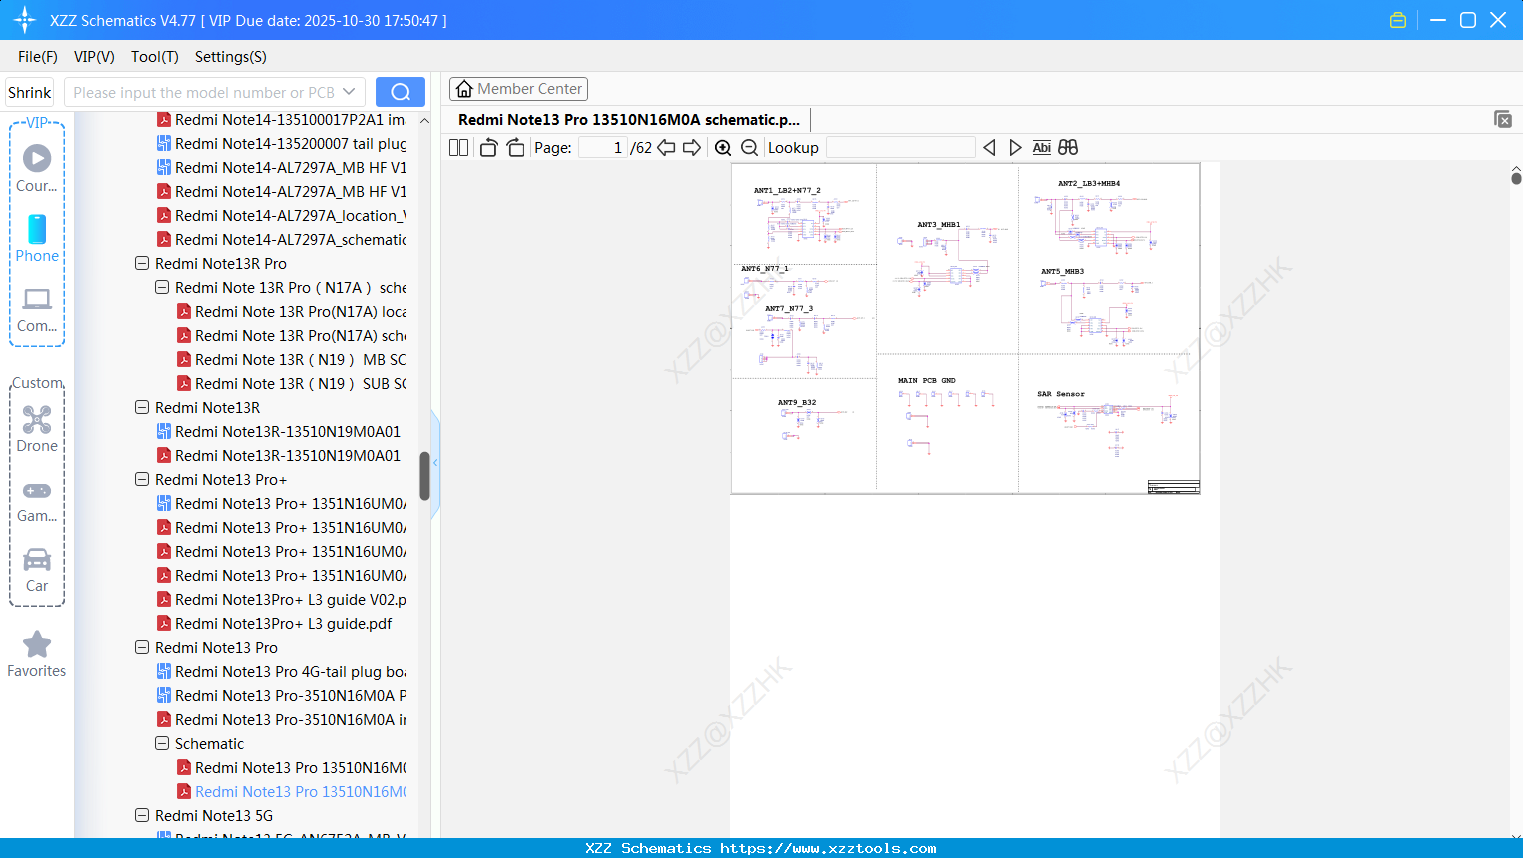This screenshot has height=858, width=1523.
Task: Collapse the file tree panel handle
Action: (x=435, y=463)
